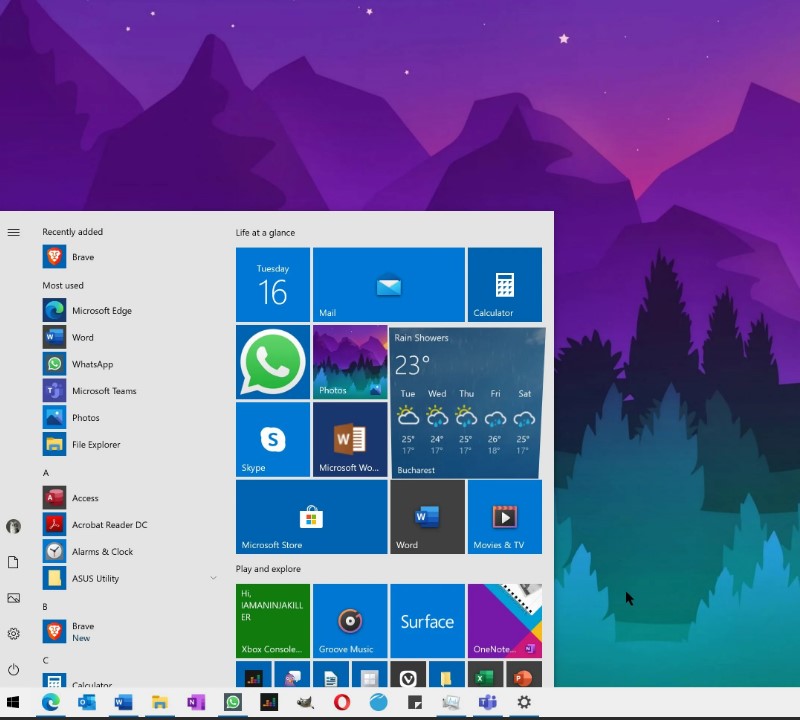Open the user account picture button
Image resolution: width=800 pixels, height=720 pixels.
13,526
